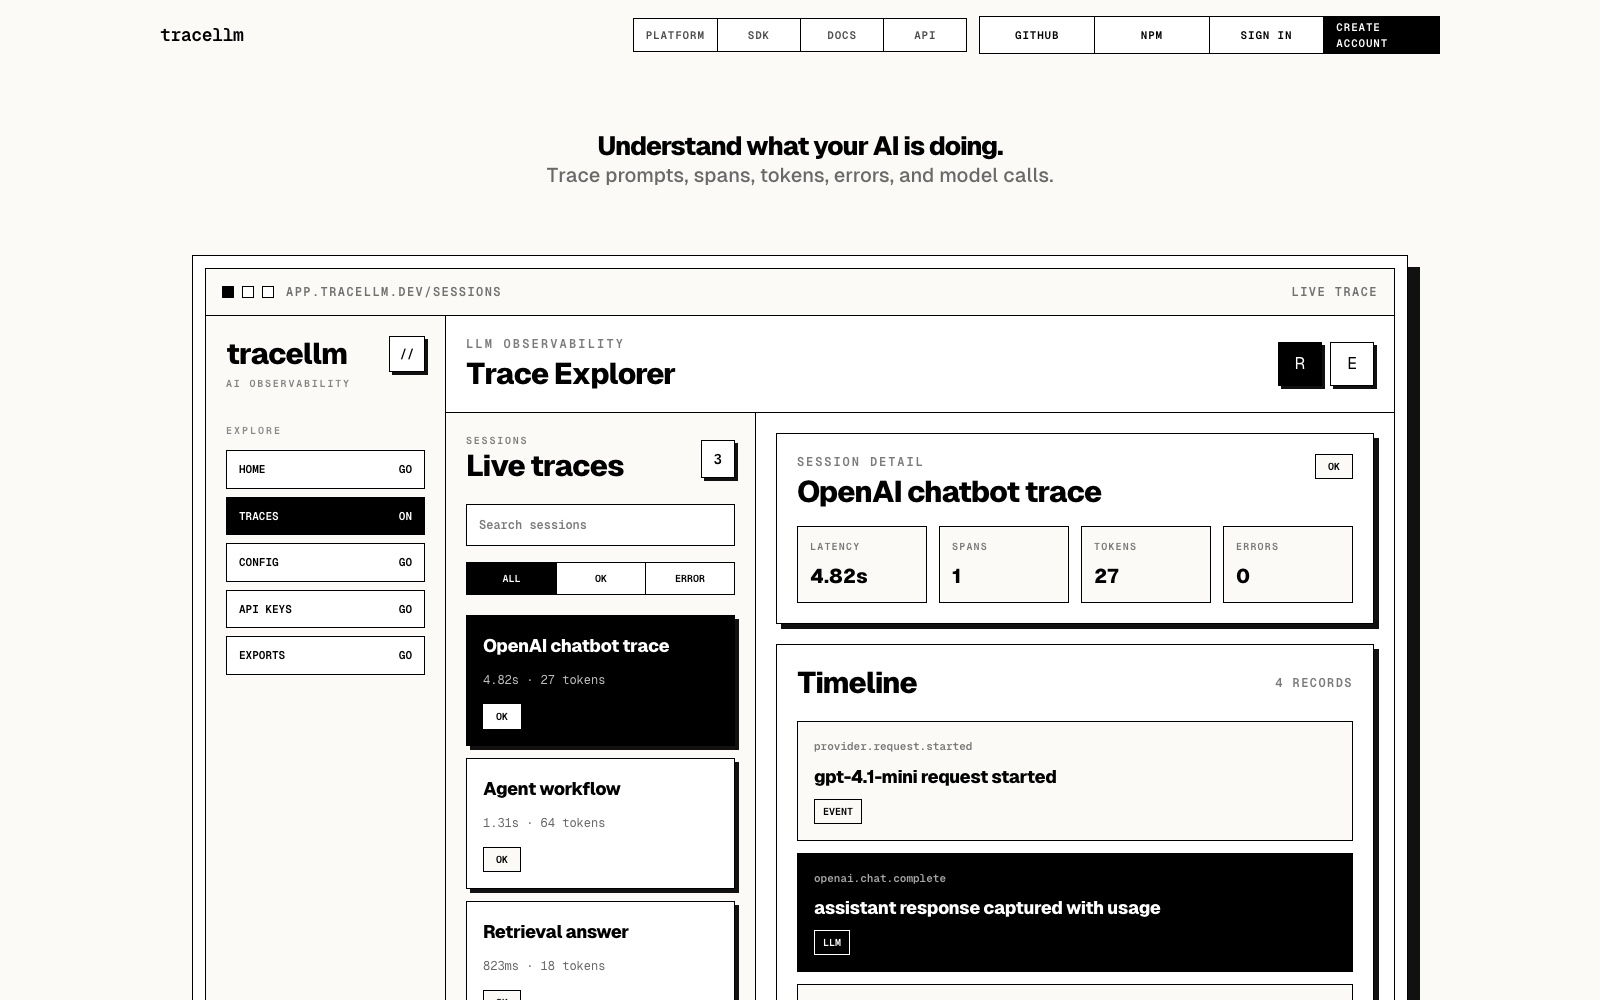1600x1000 pixels.
Task: Open the SDK nav item
Action: [x=759, y=35]
